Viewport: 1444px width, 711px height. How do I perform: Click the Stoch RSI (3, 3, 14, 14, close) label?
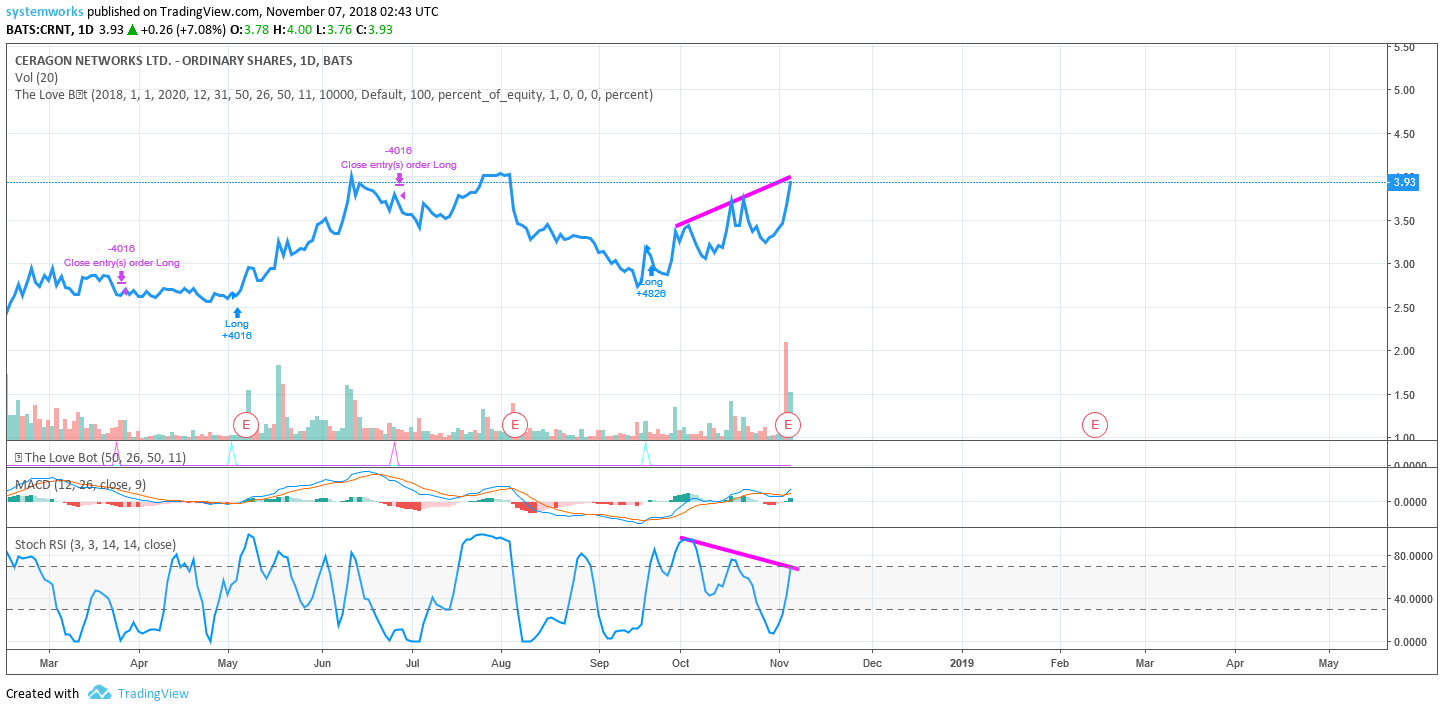(x=95, y=545)
